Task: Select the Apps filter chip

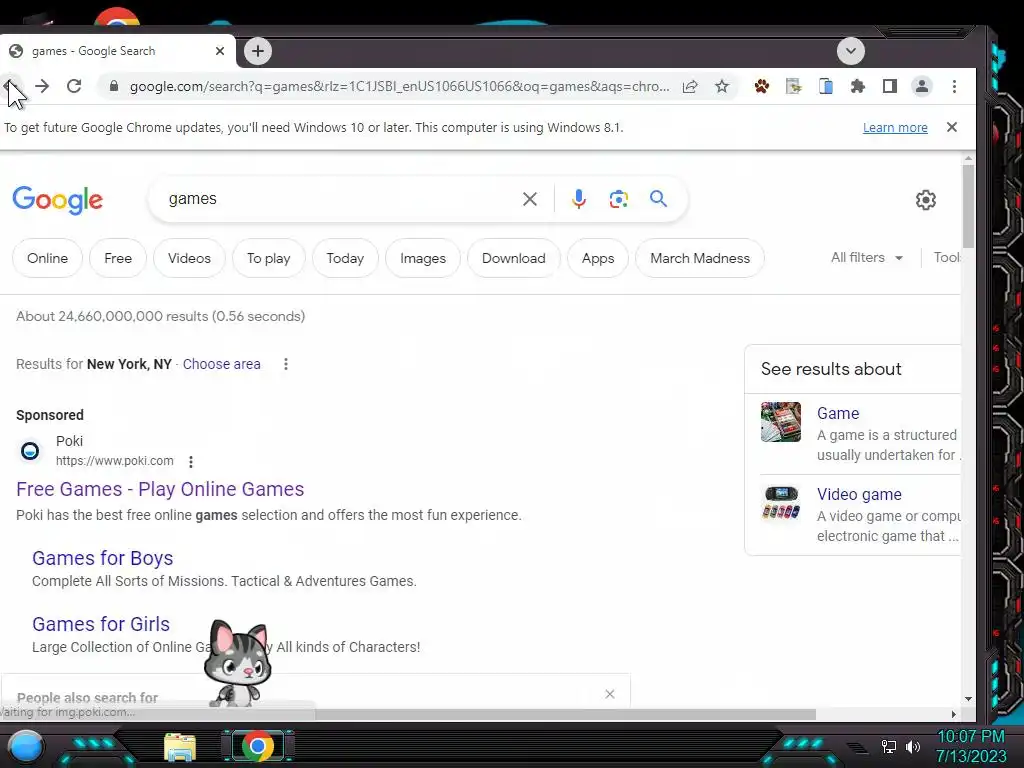Action: point(598,258)
